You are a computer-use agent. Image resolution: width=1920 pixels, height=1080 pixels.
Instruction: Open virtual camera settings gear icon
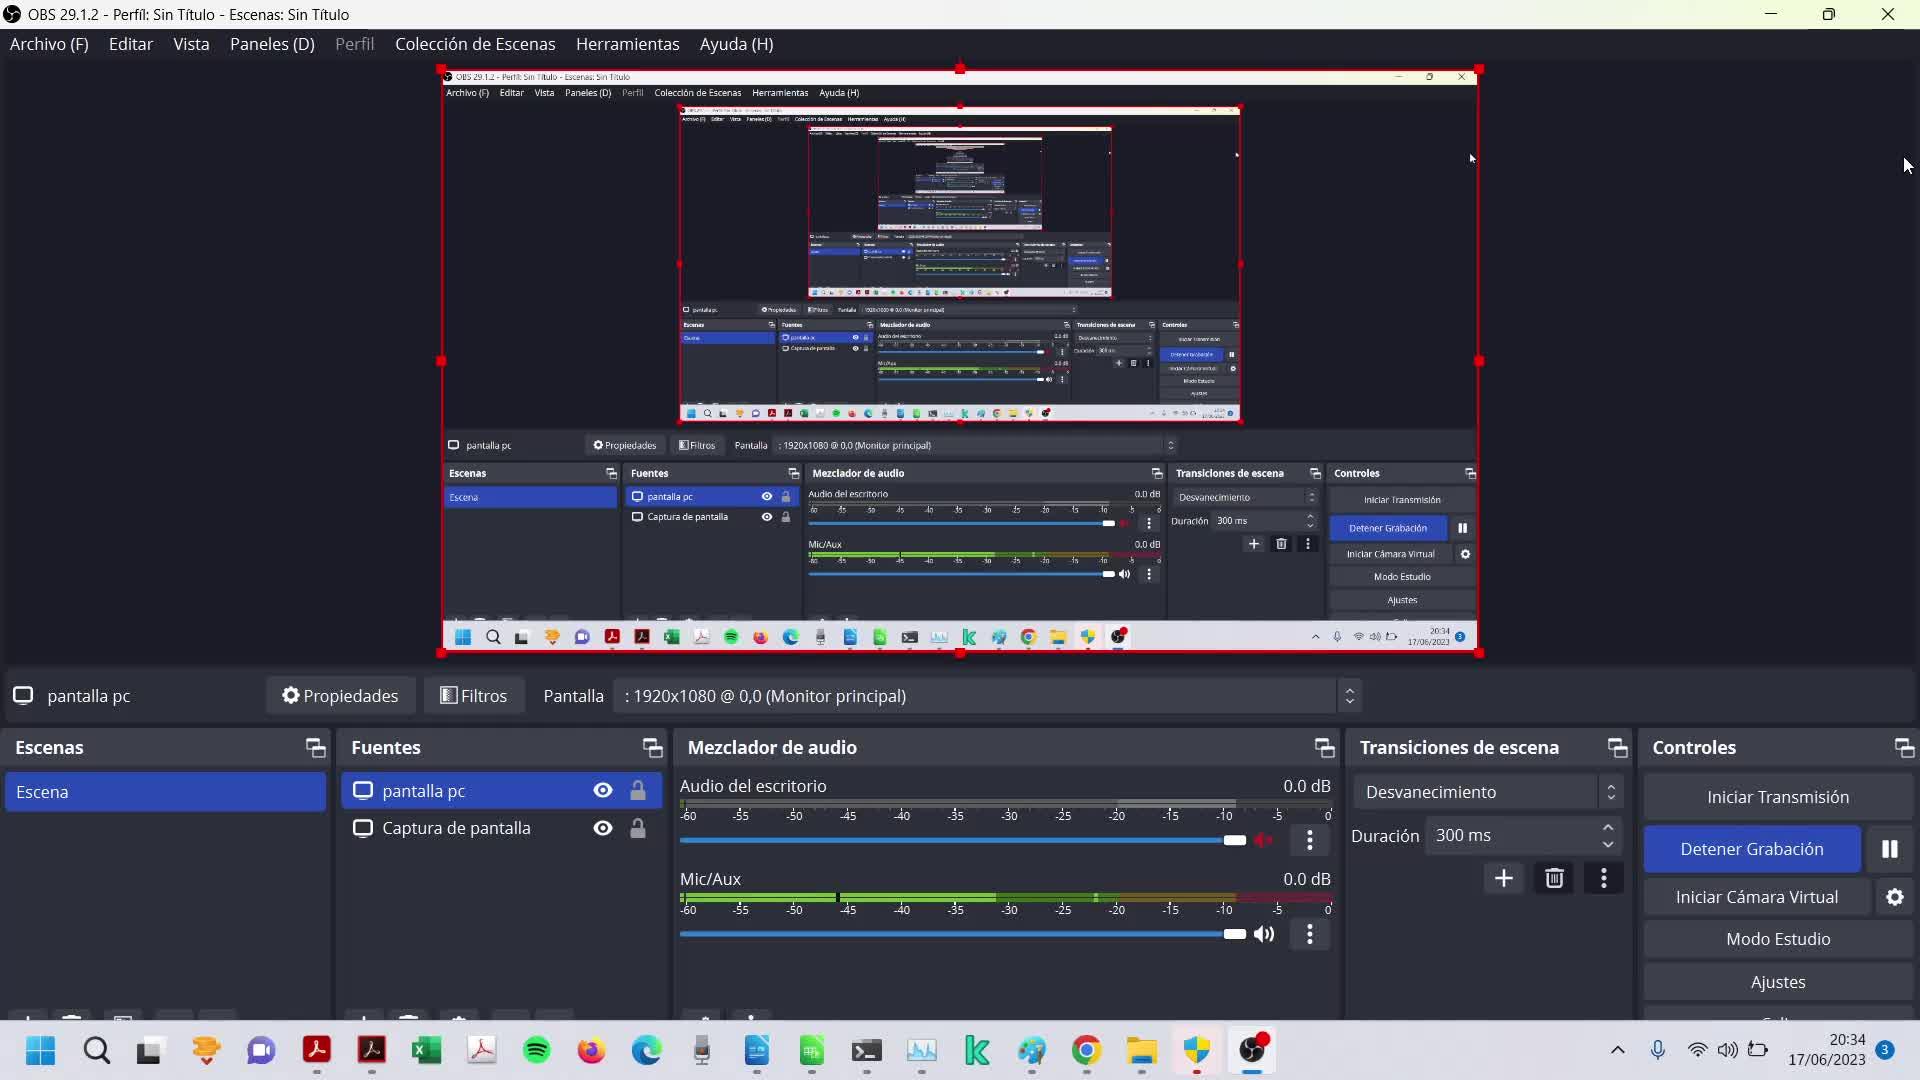(1894, 897)
